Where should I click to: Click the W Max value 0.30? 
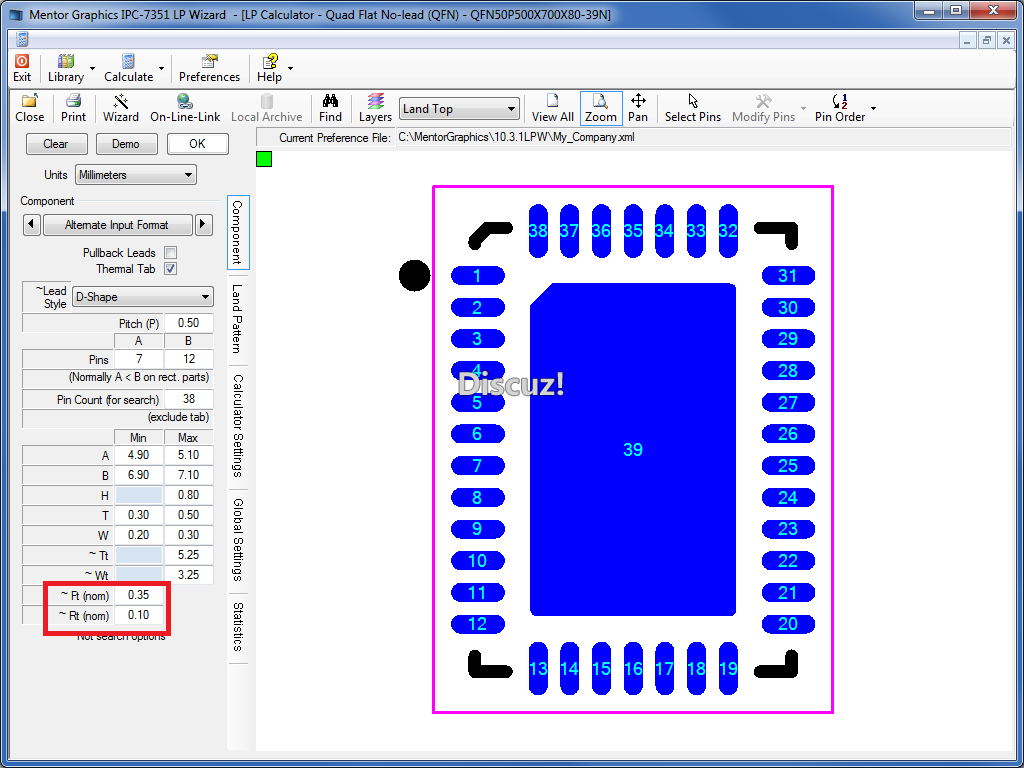click(188, 535)
